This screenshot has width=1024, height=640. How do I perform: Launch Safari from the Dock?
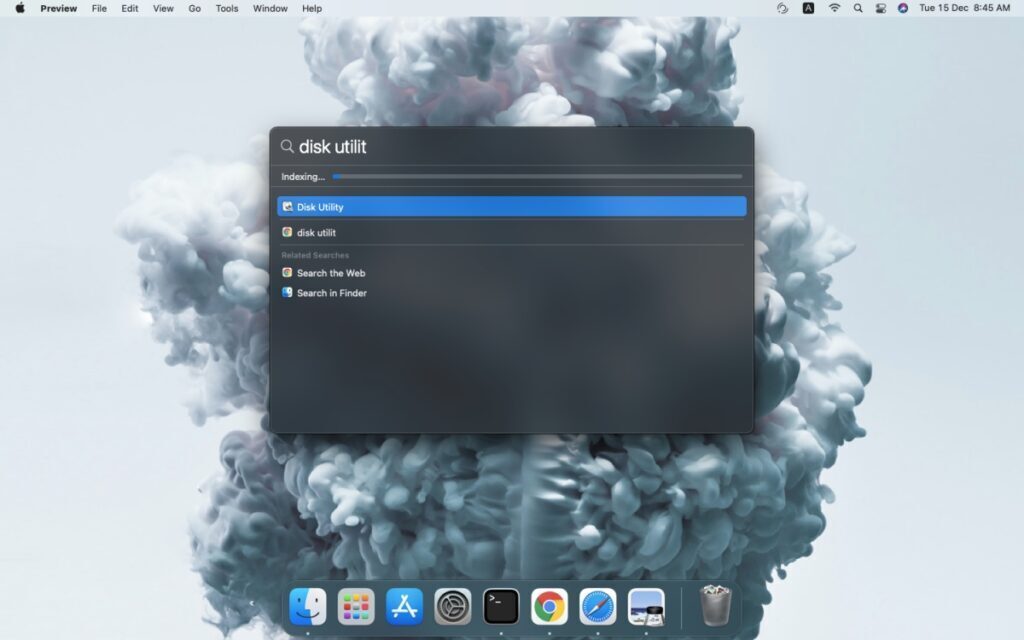click(598, 606)
